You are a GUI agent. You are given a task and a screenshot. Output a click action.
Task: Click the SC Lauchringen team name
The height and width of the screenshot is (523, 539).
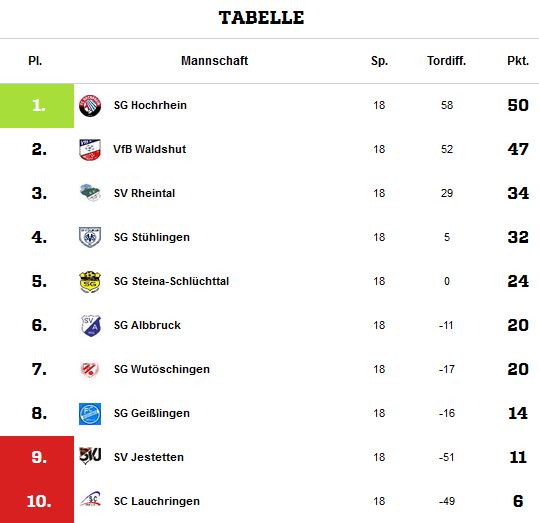[157, 501]
